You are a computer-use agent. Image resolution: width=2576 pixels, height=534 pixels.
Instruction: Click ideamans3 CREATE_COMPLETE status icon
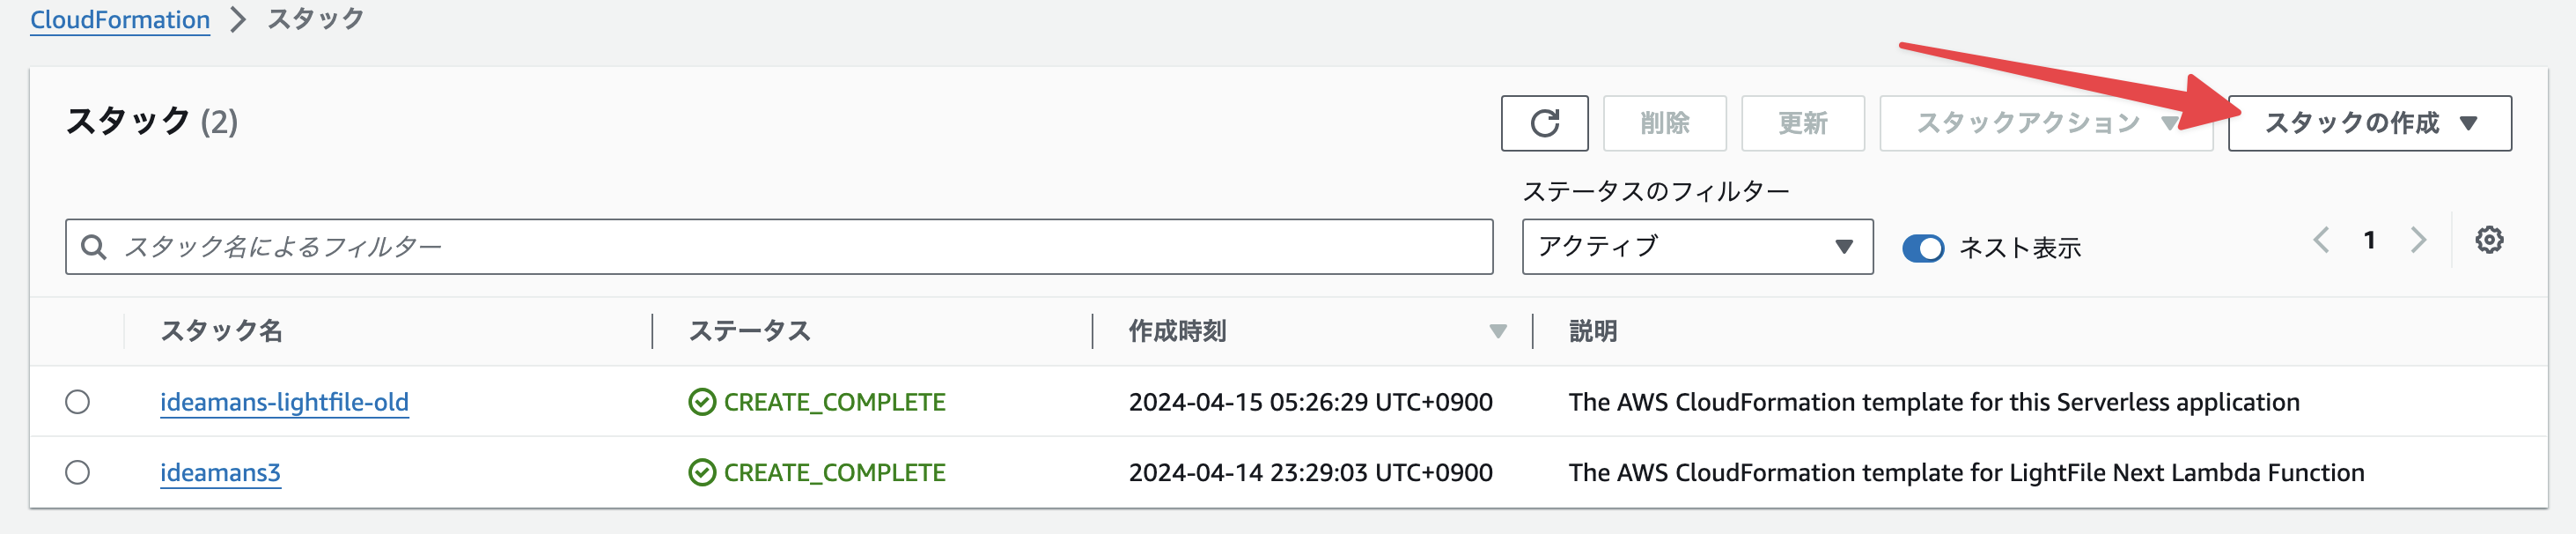tap(702, 472)
